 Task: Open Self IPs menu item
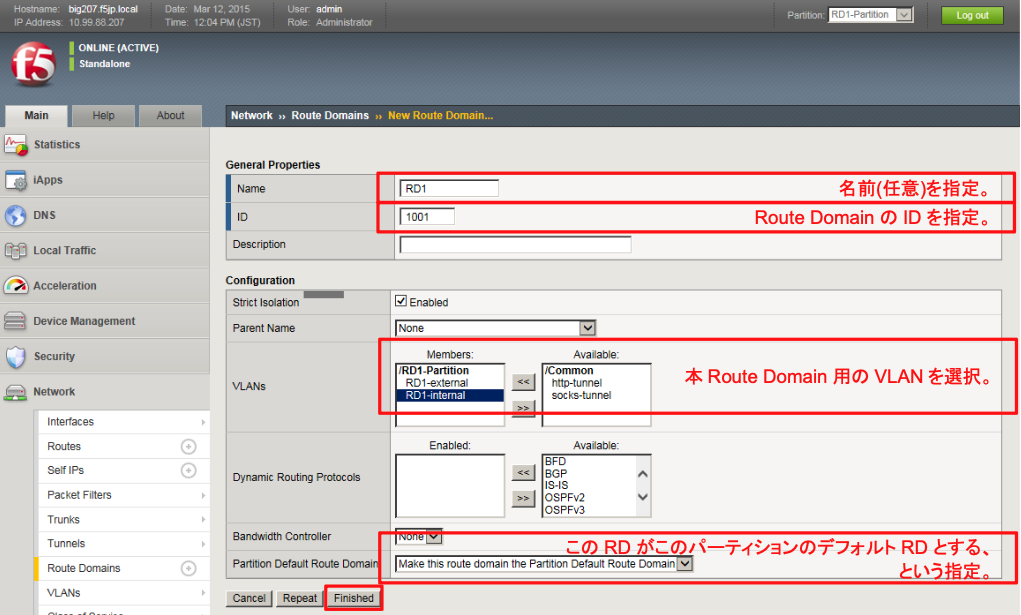click(x=65, y=470)
